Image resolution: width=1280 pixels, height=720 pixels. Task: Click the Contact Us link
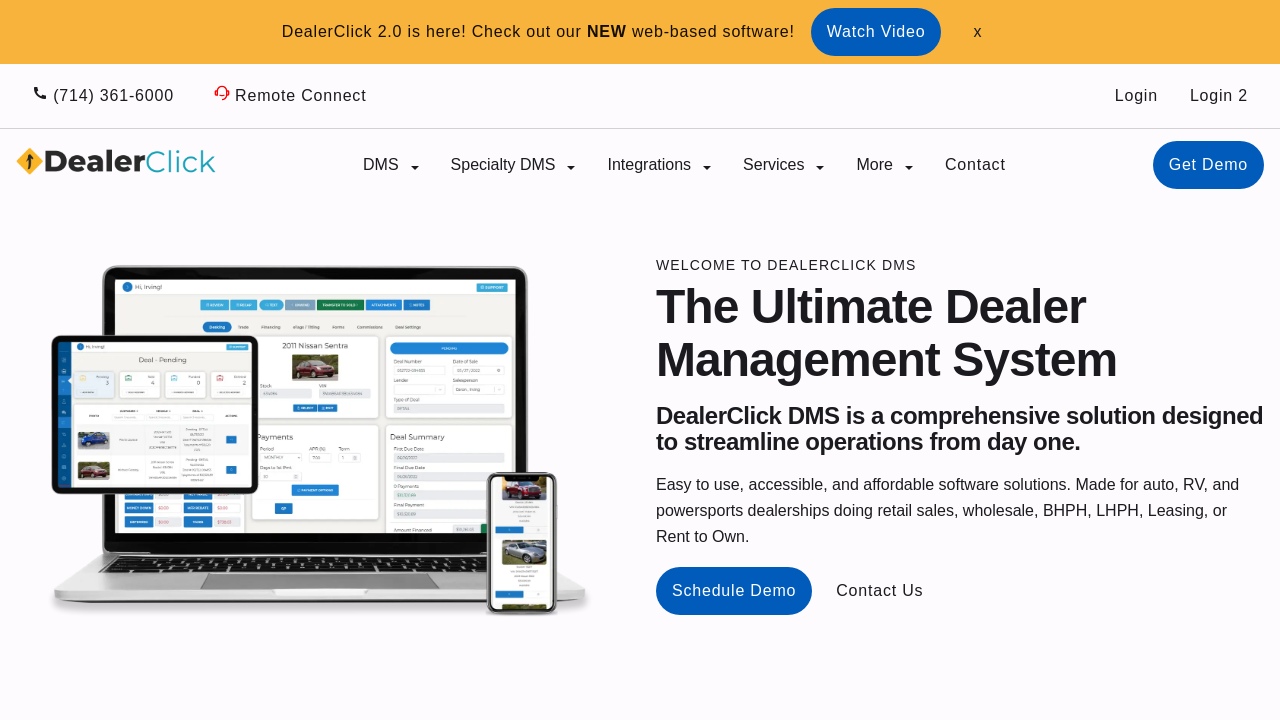(x=879, y=589)
